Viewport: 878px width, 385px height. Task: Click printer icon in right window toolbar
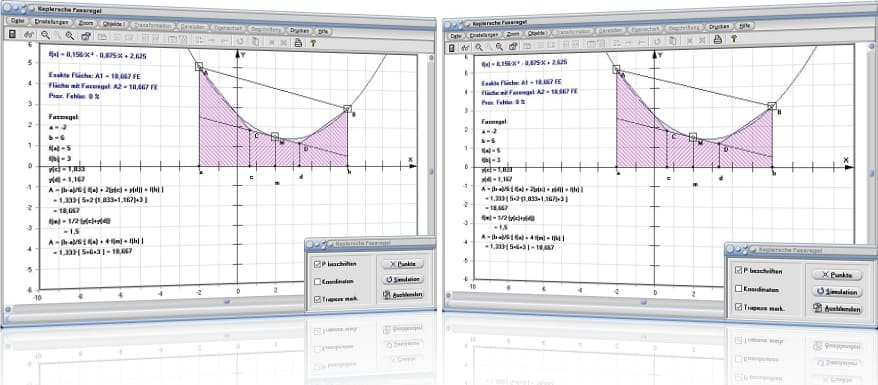point(717,39)
